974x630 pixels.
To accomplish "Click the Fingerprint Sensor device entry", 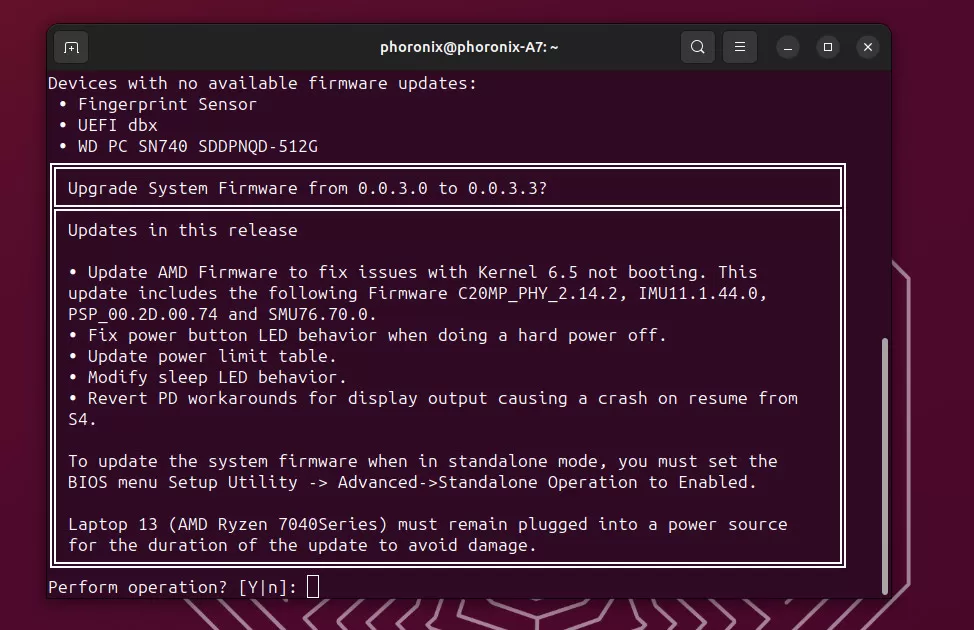I will pos(167,104).
